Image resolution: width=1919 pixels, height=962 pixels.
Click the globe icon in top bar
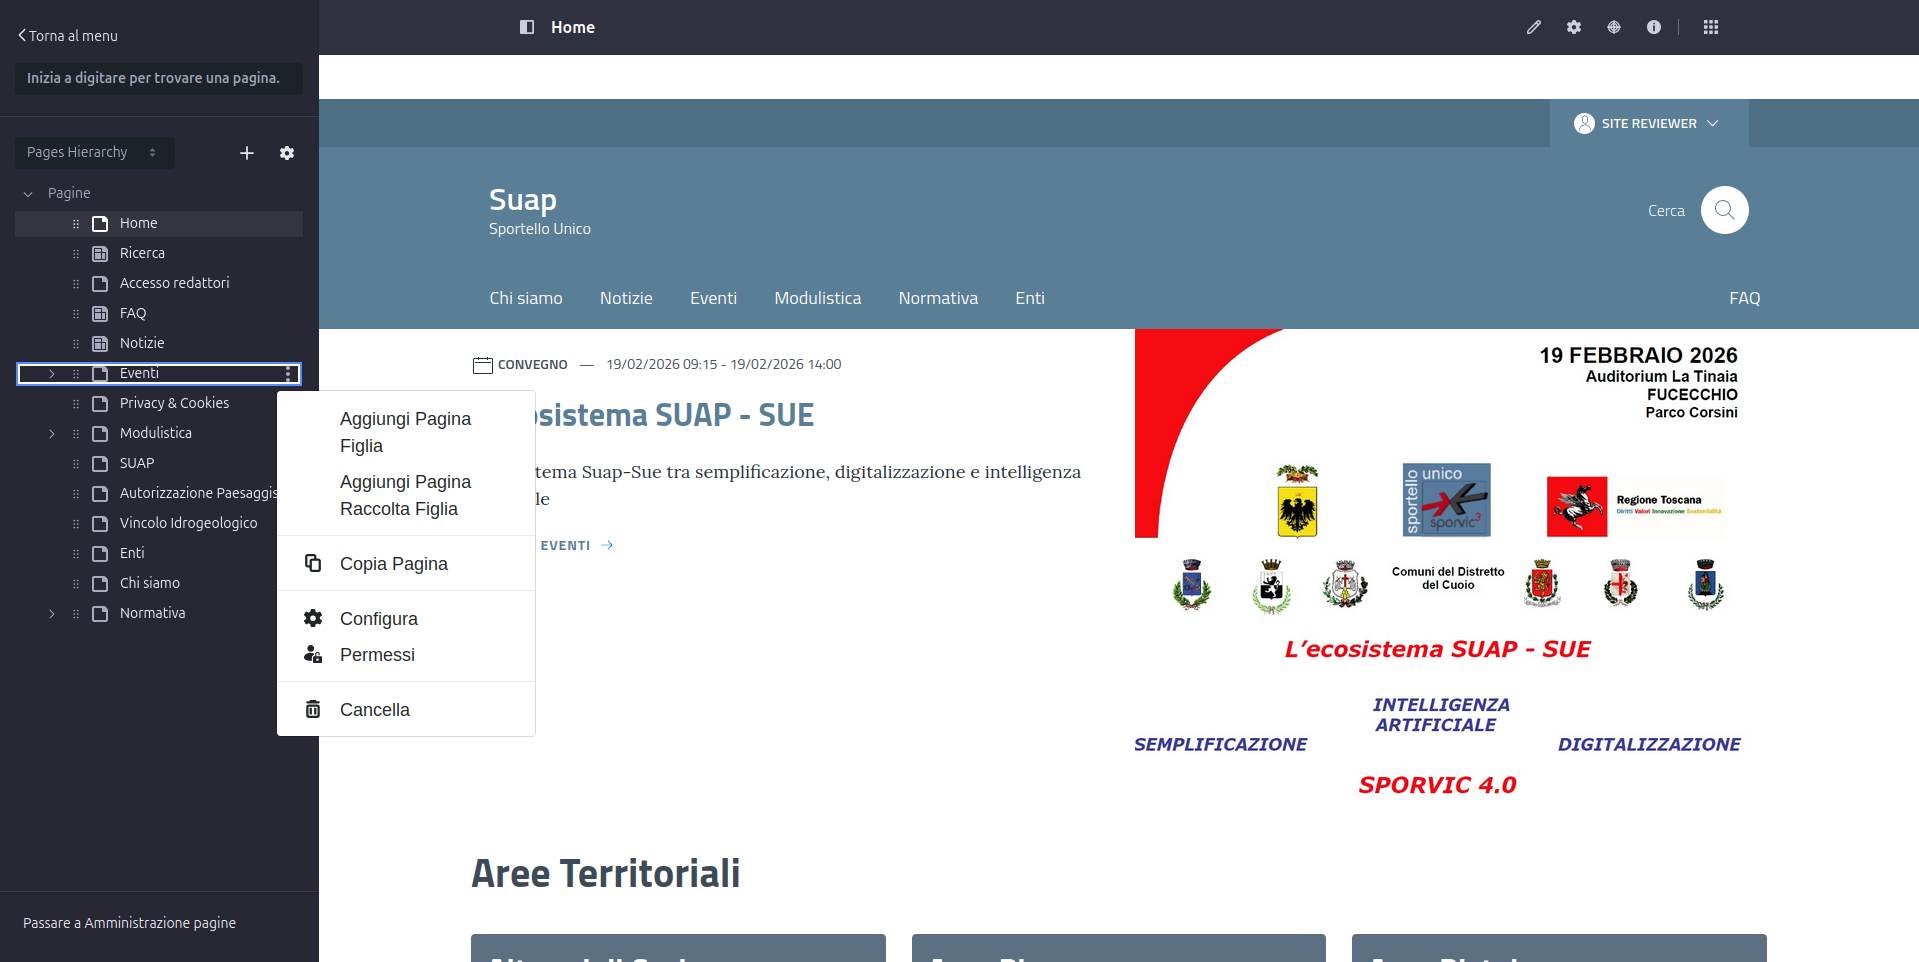(x=1614, y=27)
